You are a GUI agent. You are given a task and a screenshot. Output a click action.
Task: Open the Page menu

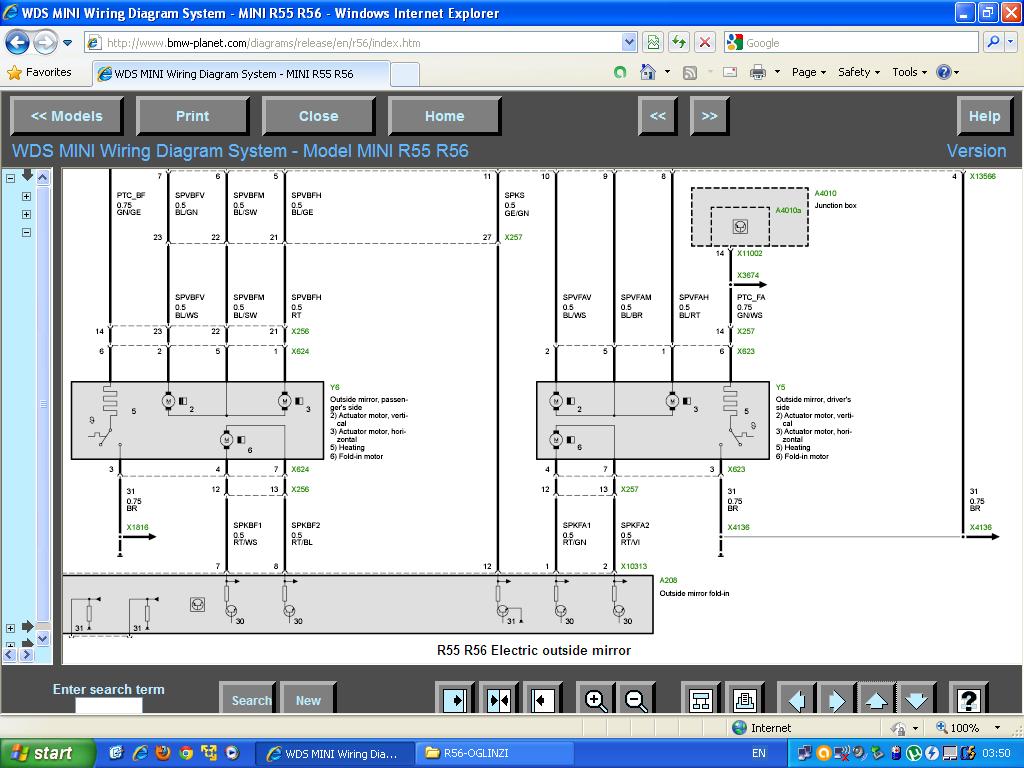(x=808, y=72)
